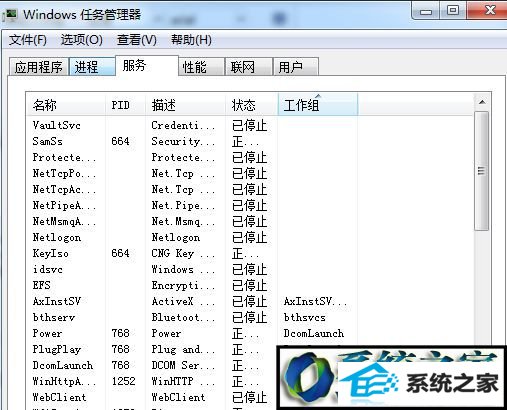507x410 pixels.
Task: Open the 帮助(H) menu
Action: [191, 40]
